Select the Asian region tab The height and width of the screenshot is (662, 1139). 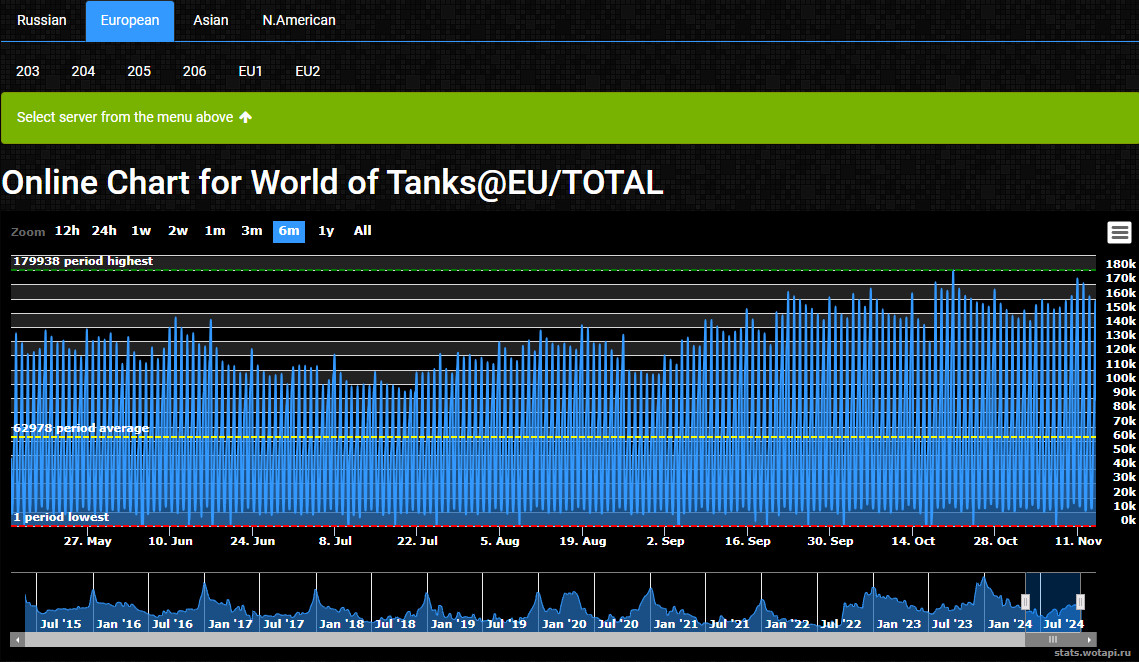click(x=210, y=20)
